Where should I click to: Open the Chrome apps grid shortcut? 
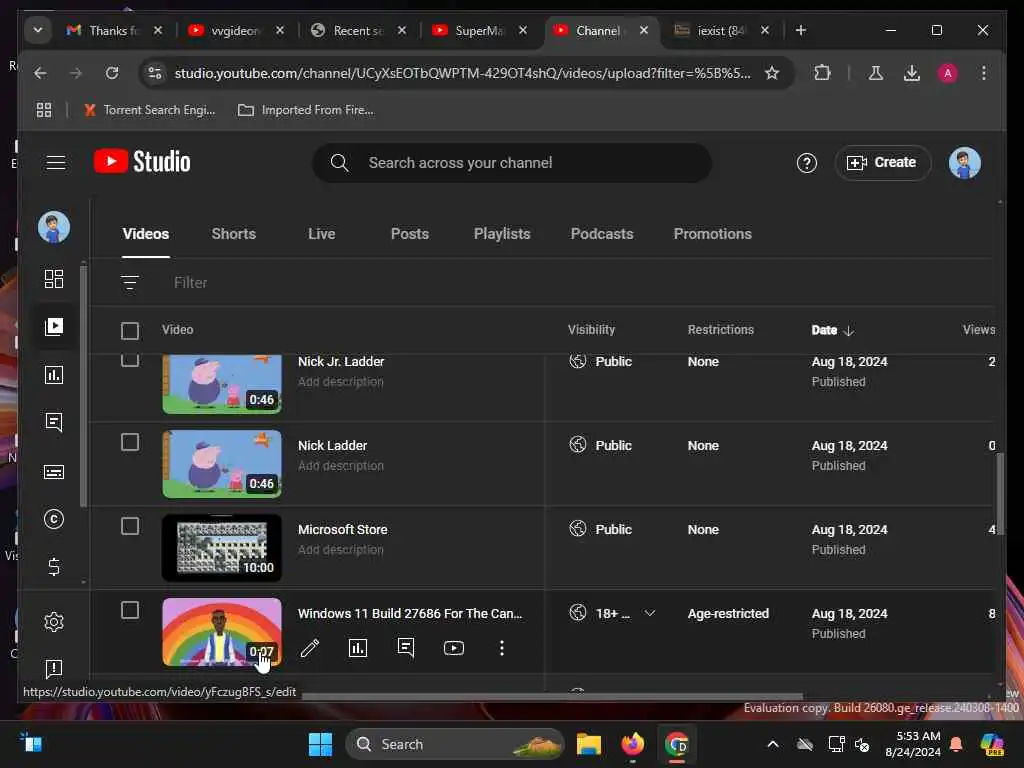click(x=44, y=110)
